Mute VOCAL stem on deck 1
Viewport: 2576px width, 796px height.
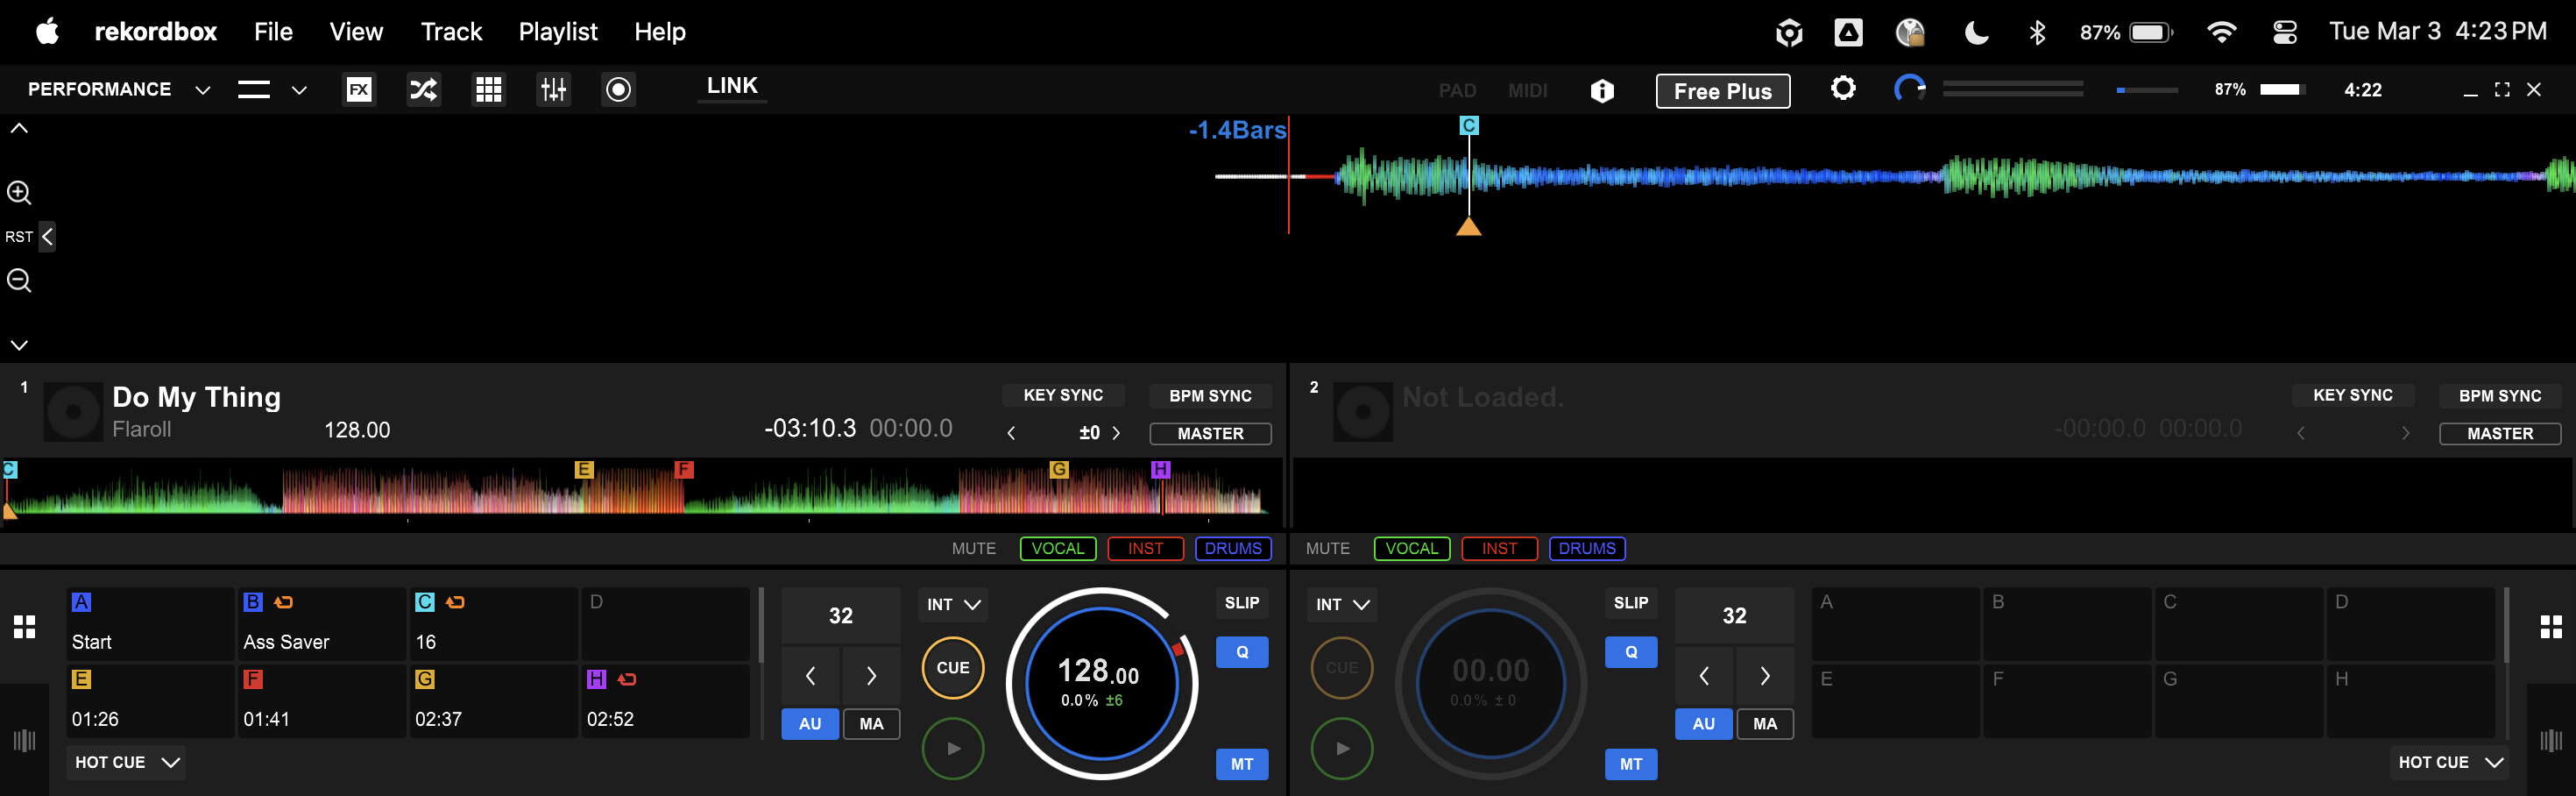tap(1057, 548)
